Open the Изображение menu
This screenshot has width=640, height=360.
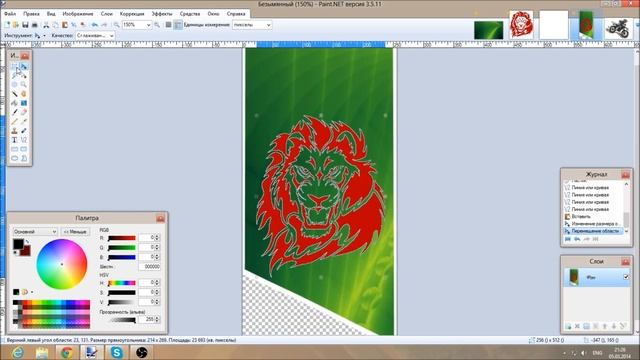tap(78, 13)
